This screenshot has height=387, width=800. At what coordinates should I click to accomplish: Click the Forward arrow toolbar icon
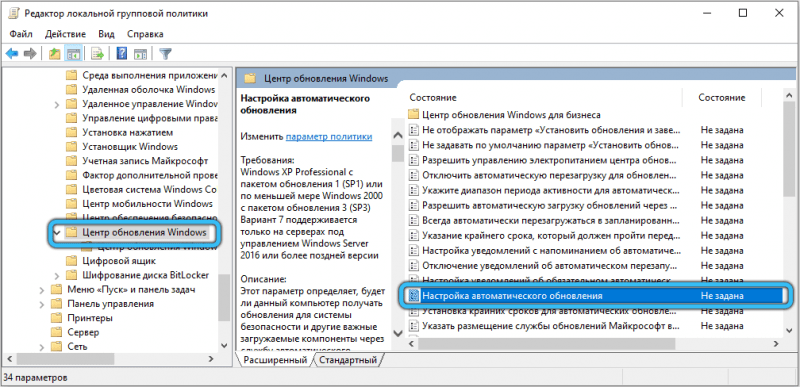(x=30, y=54)
